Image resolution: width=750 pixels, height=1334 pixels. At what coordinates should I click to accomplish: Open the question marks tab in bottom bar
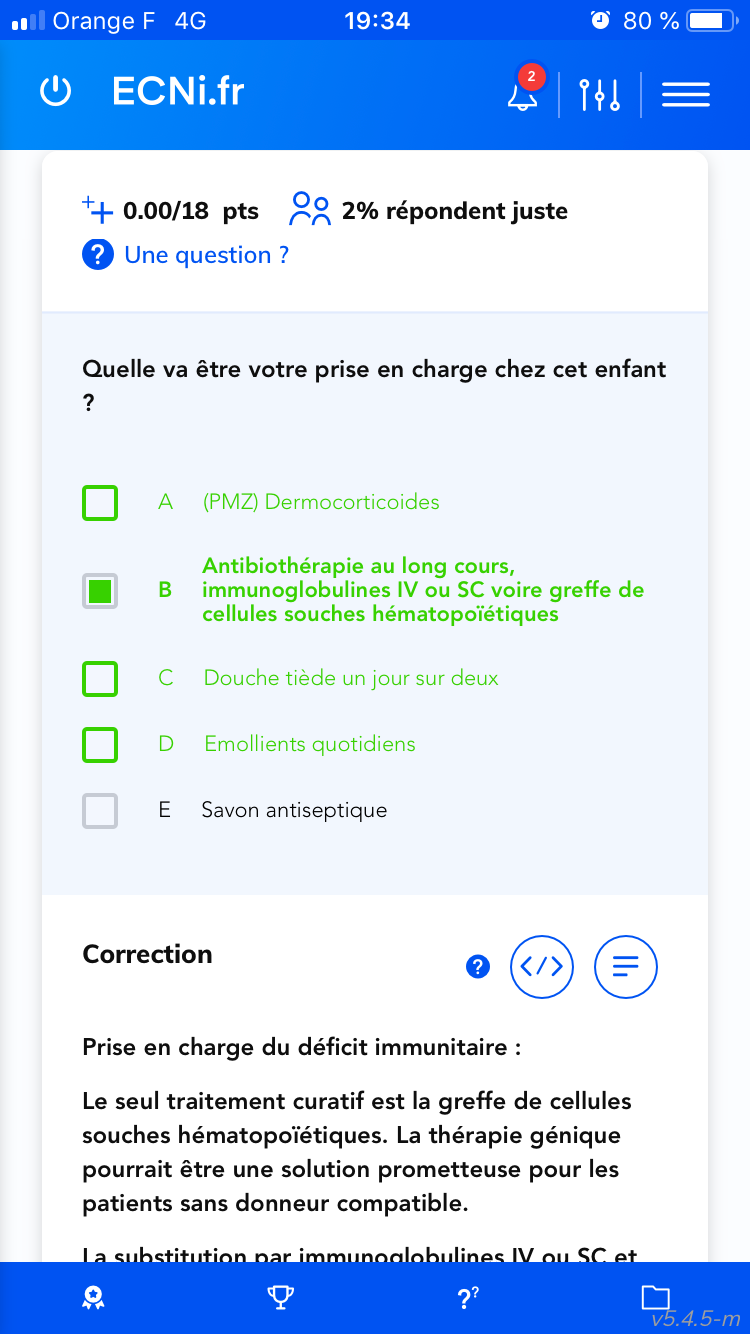click(467, 1298)
